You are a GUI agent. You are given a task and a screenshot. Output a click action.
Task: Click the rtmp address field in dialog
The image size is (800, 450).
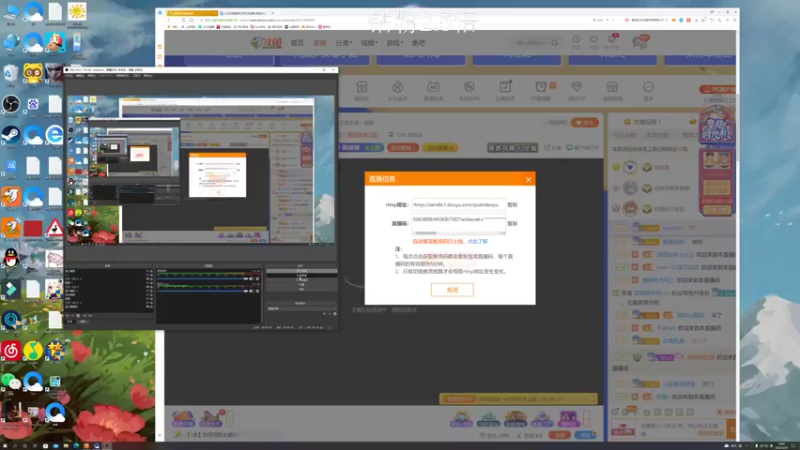[458, 205]
